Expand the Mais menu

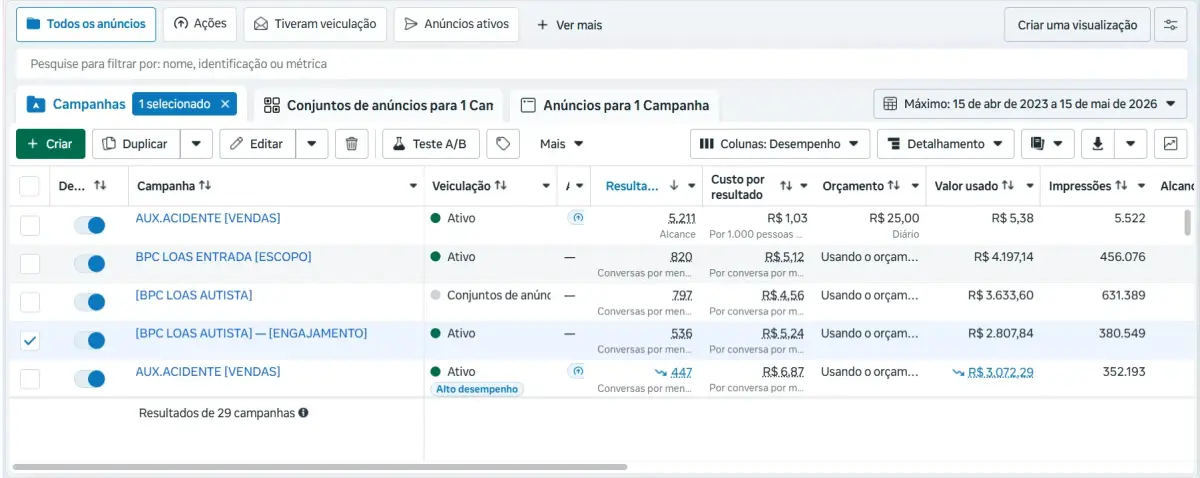click(561, 144)
